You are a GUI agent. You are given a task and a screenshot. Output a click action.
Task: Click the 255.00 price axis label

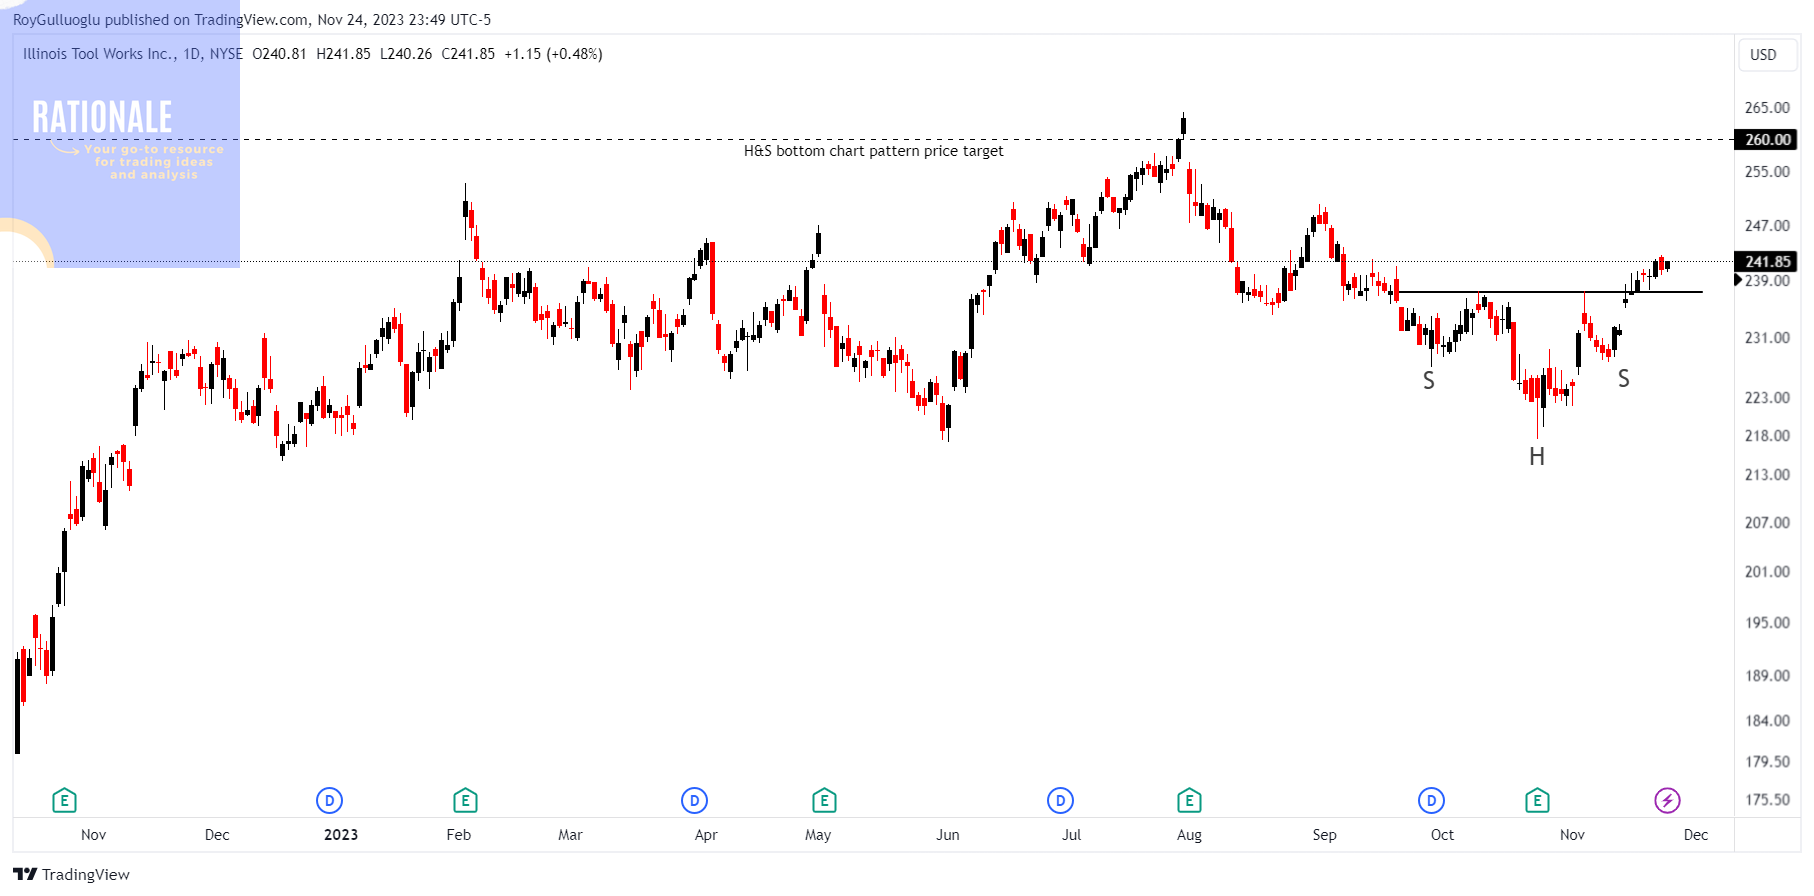(1767, 172)
